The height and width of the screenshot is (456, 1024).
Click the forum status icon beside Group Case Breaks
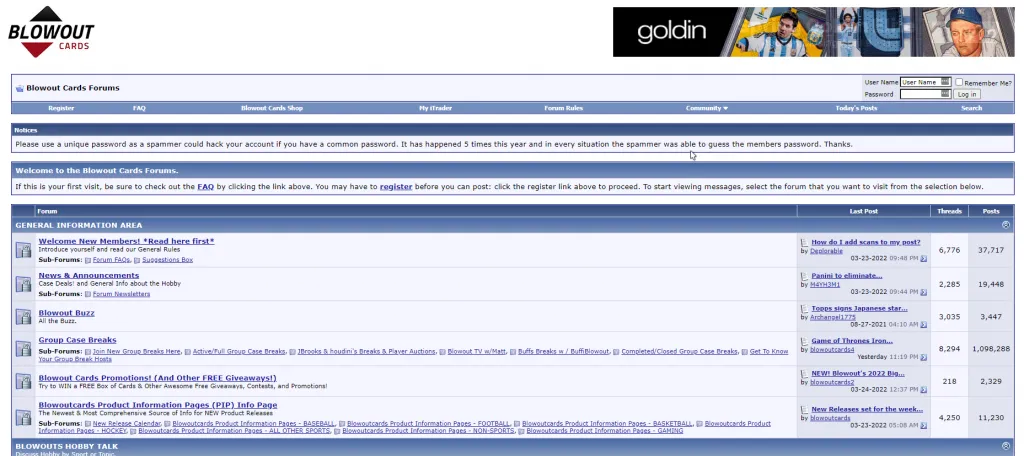tap(24, 350)
